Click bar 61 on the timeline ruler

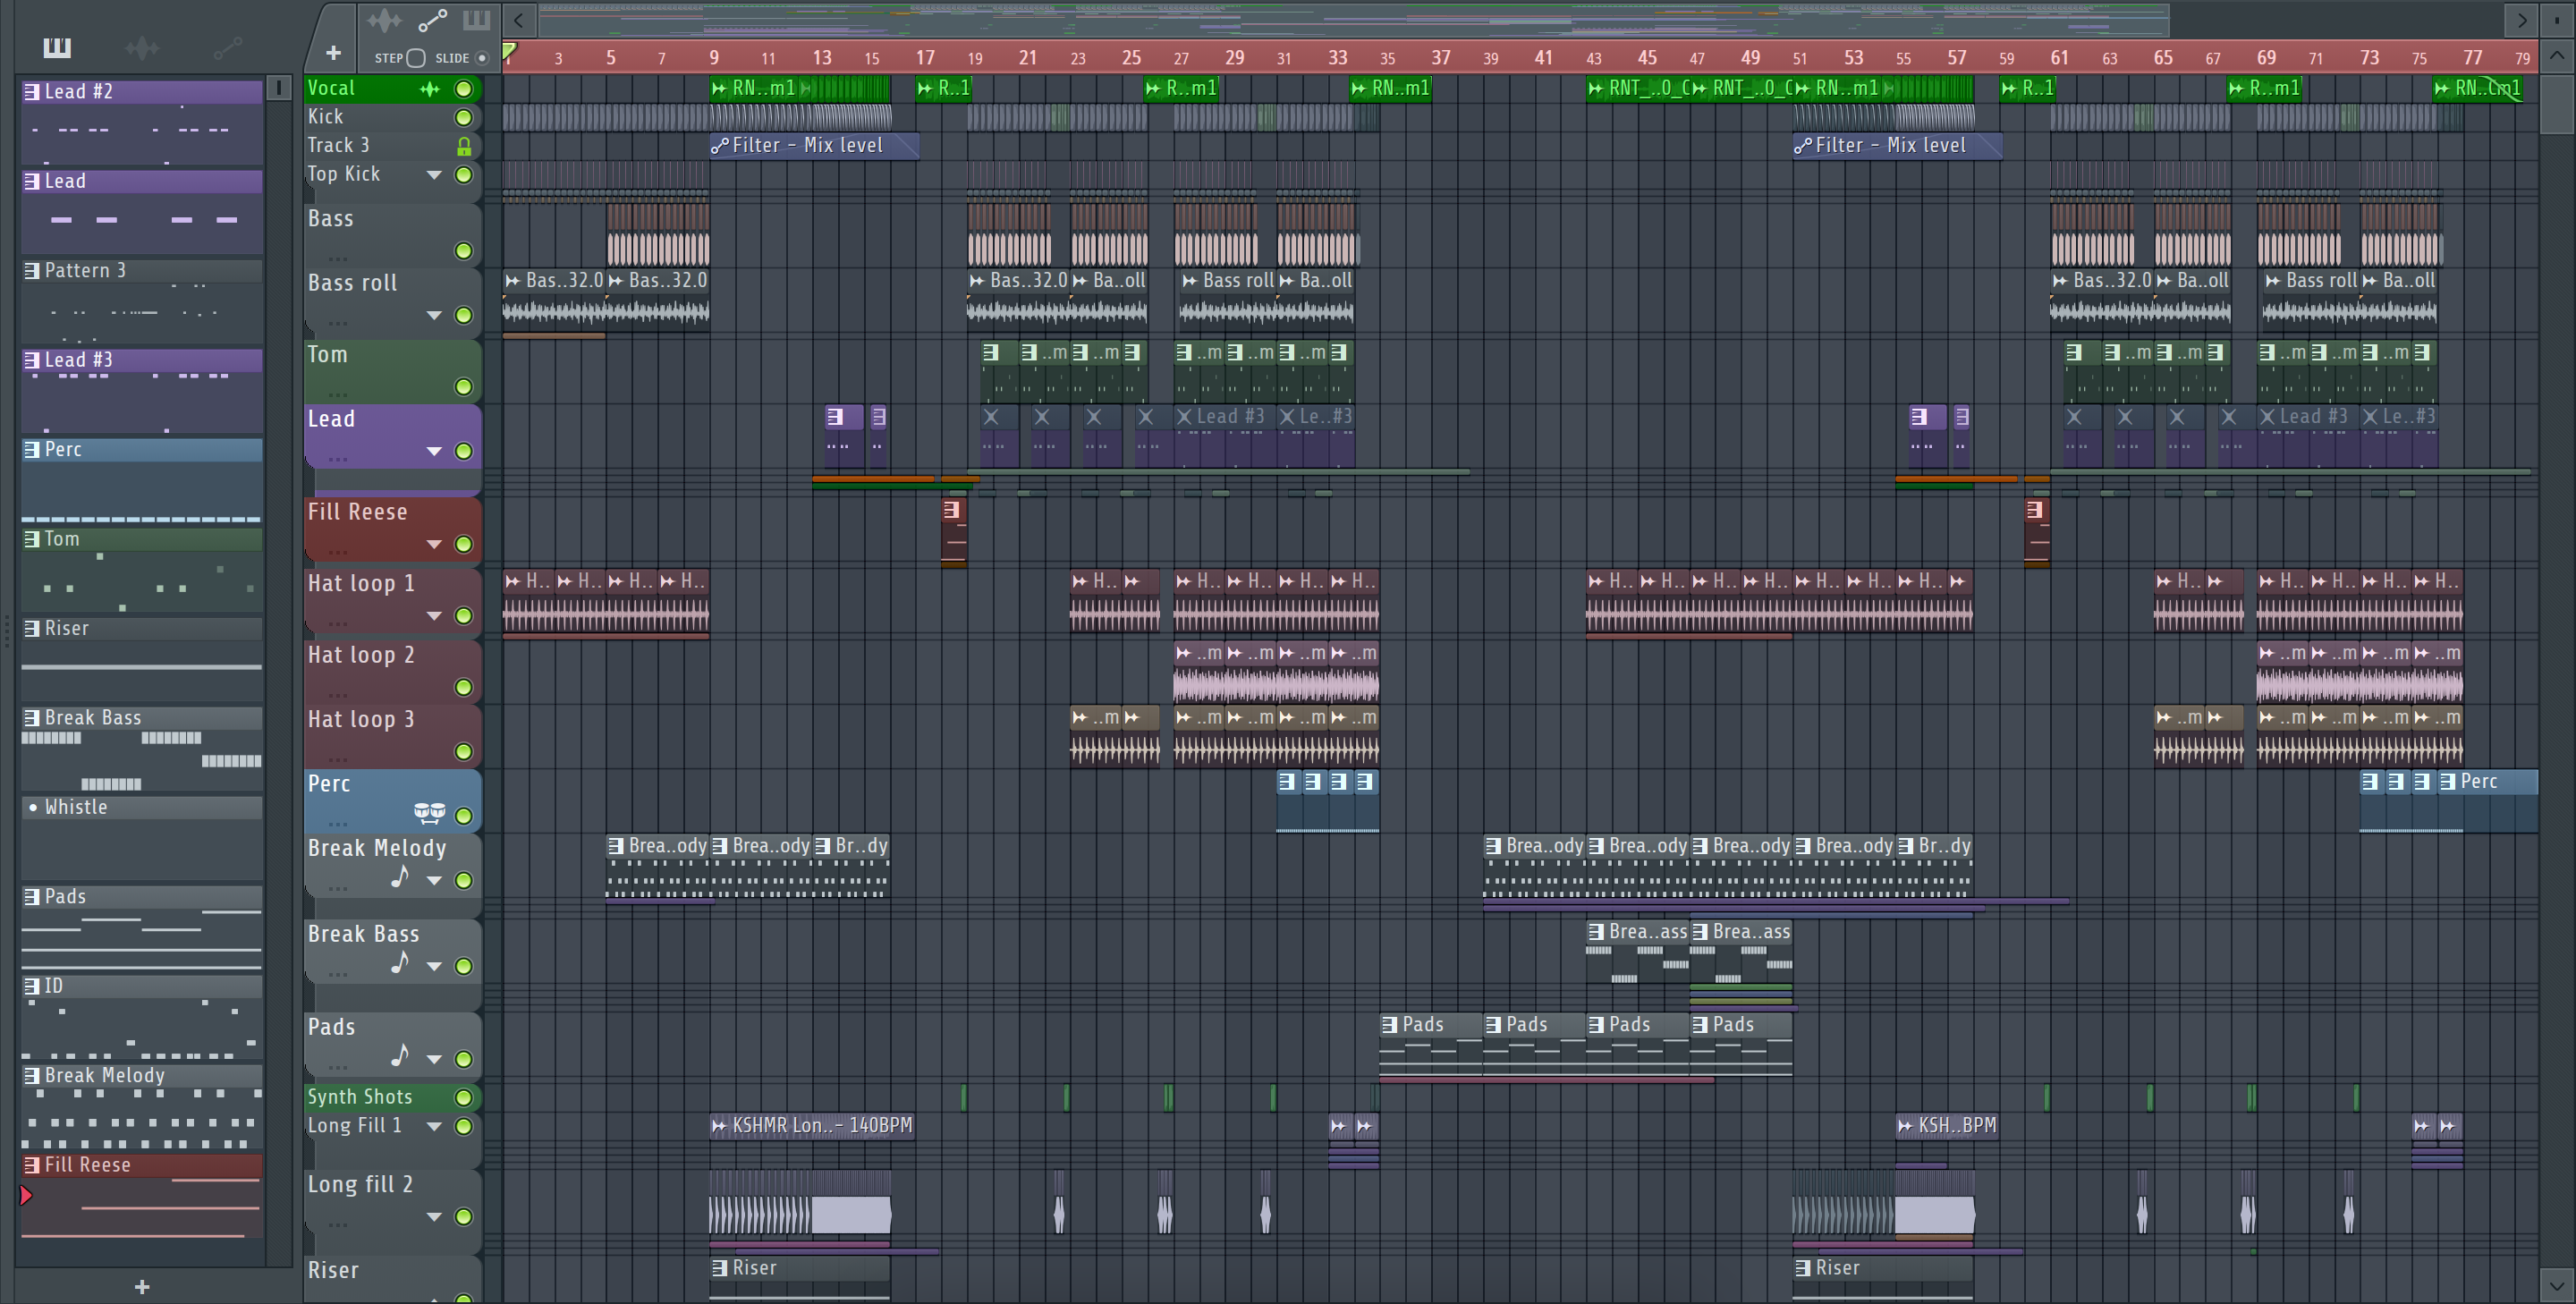tap(2059, 58)
